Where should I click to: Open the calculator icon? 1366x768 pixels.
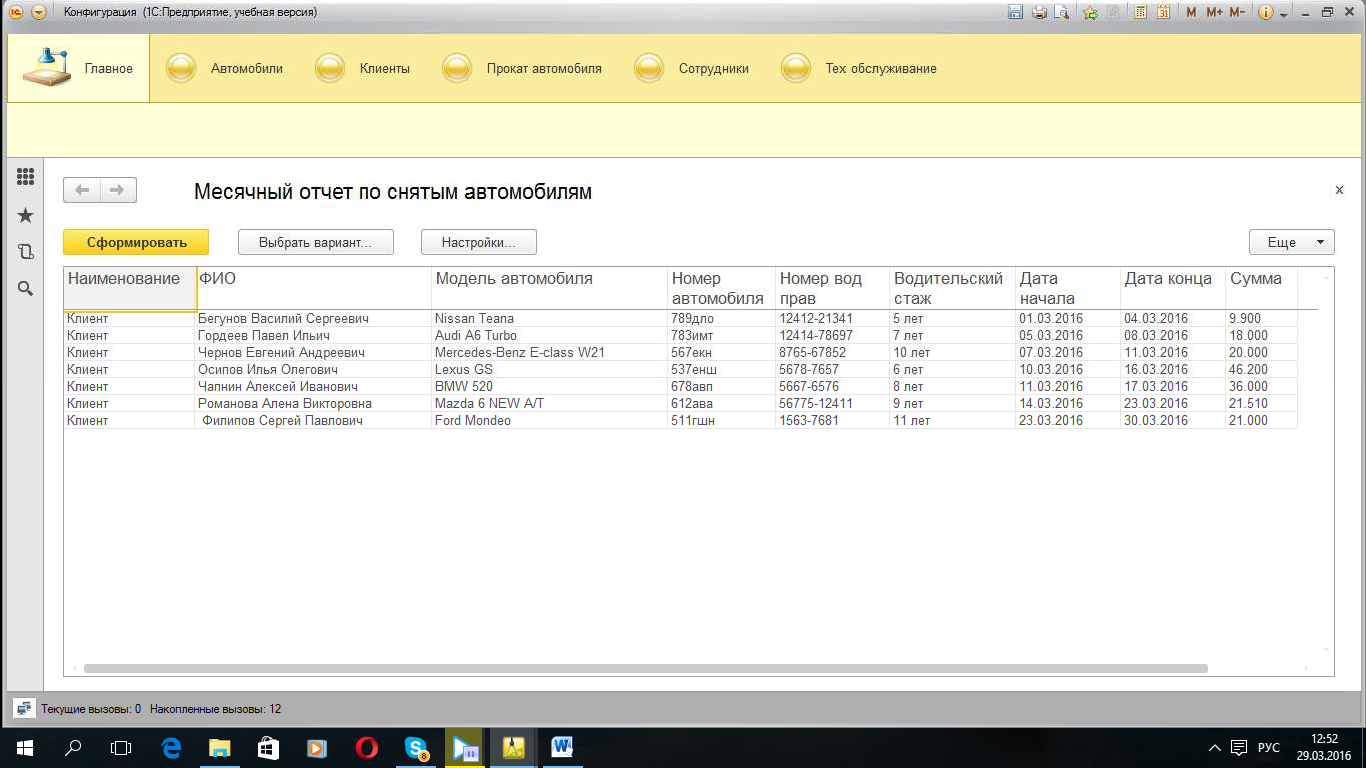[x=1140, y=13]
